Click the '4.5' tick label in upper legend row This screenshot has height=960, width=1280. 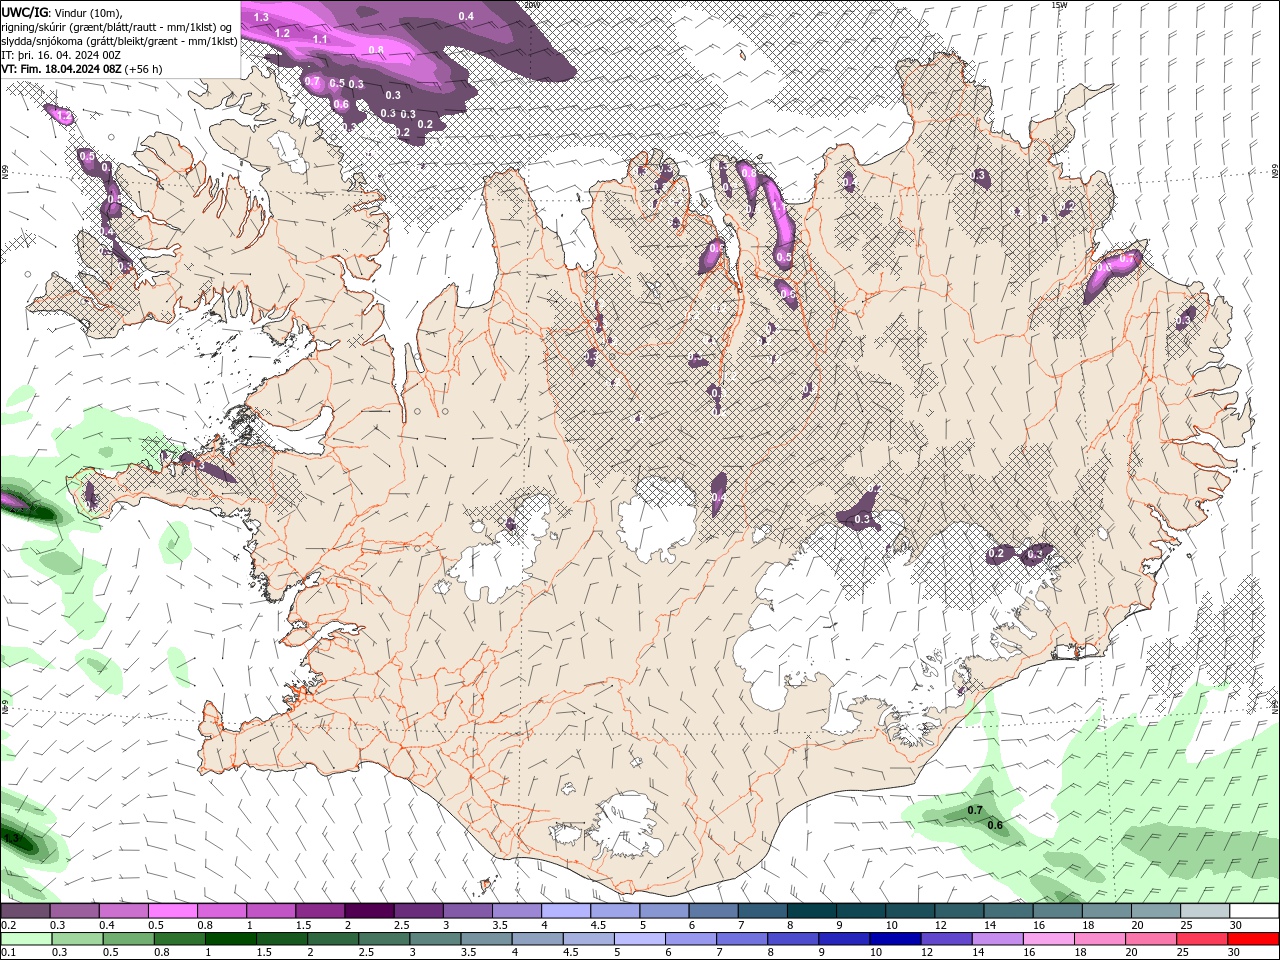(x=598, y=926)
